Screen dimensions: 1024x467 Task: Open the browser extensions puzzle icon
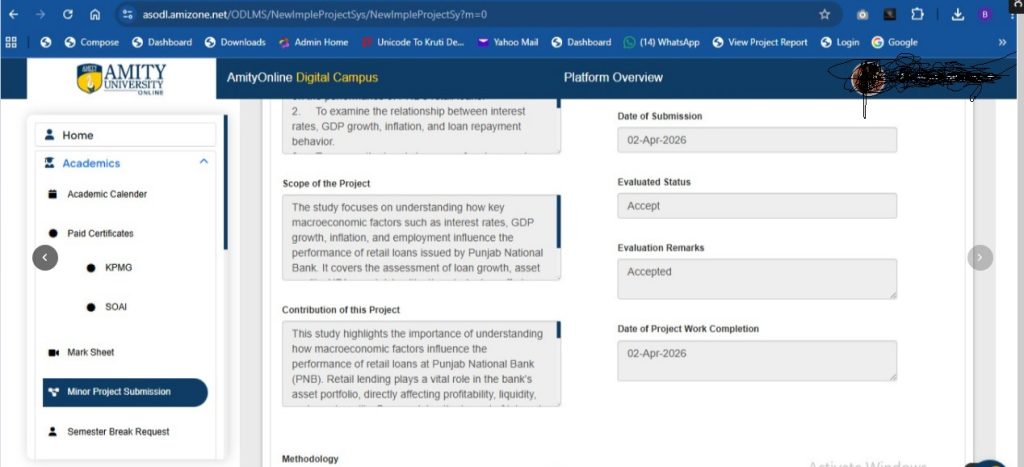tap(917, 14)
